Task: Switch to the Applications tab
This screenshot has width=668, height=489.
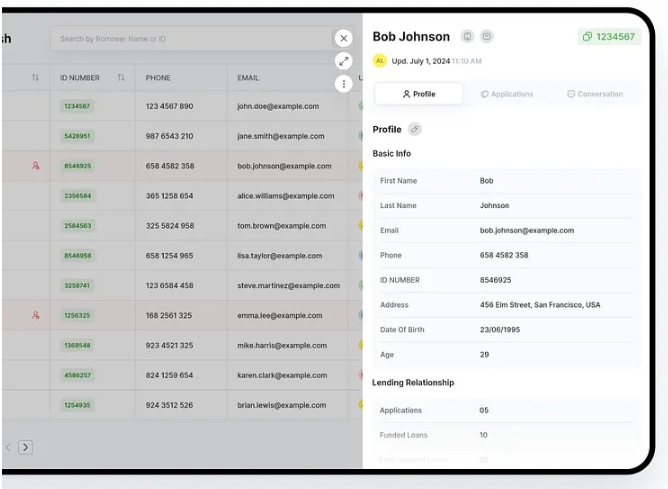Action: coord(507,94)
